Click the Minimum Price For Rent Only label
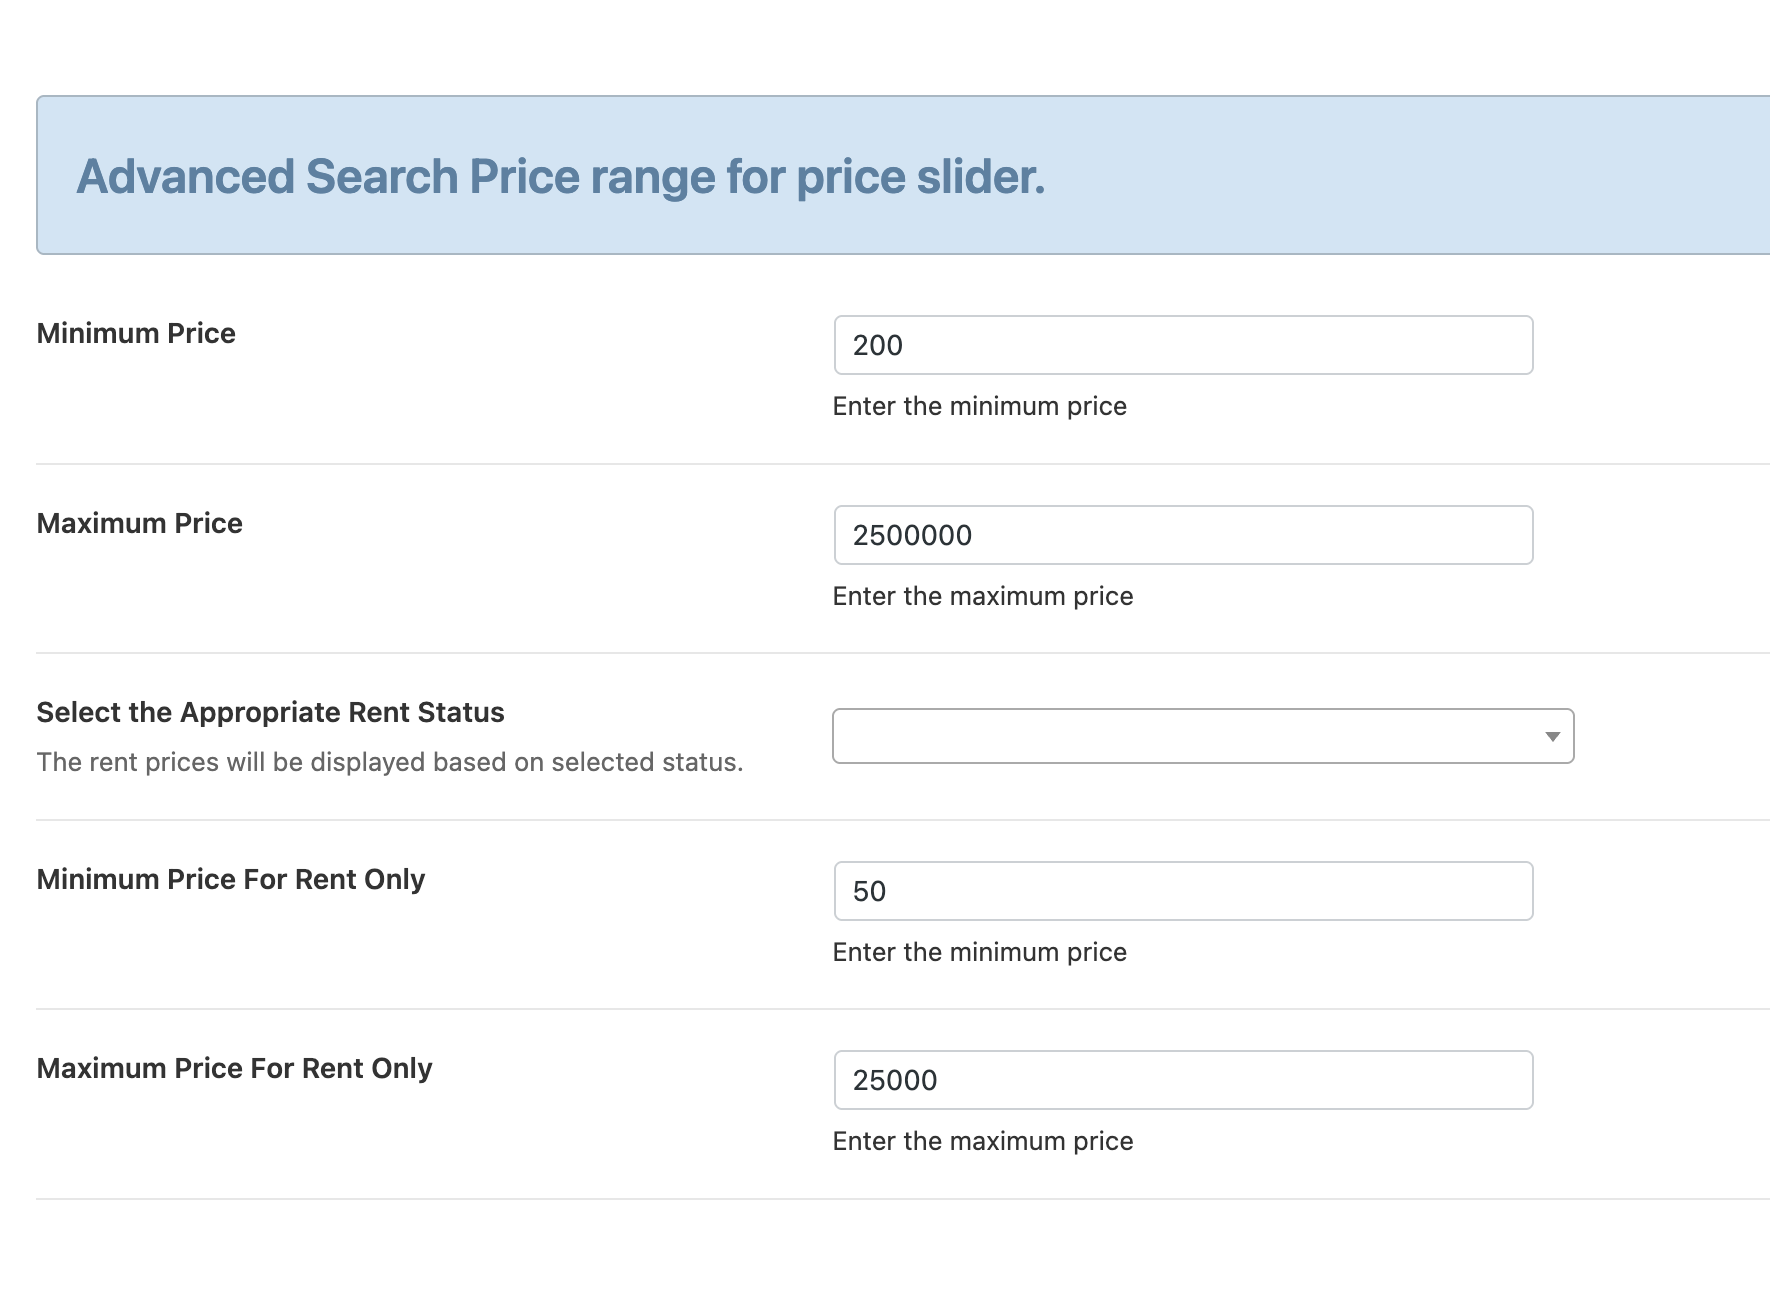 coord(231,879)
